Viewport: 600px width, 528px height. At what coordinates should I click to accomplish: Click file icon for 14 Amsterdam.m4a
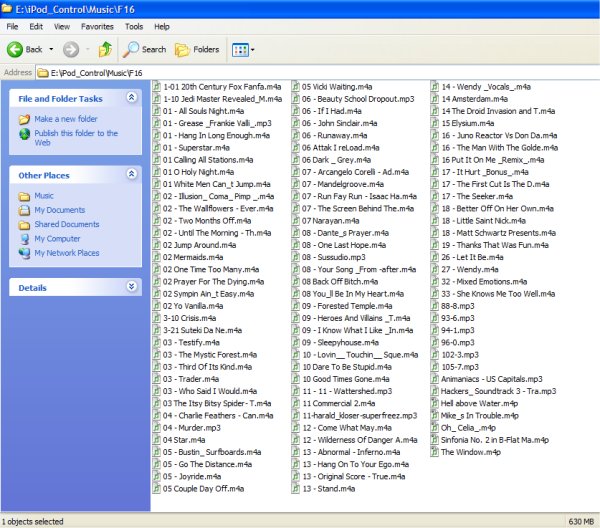[x=435, y=99]
